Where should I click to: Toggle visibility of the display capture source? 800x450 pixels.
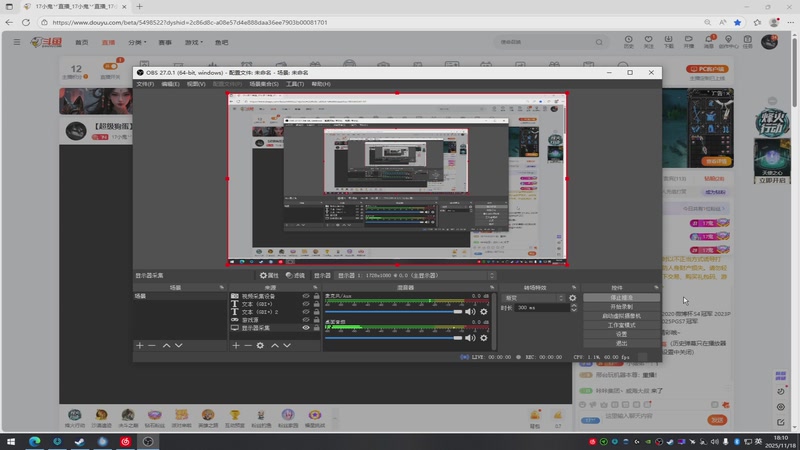click(x=307, y=328)
